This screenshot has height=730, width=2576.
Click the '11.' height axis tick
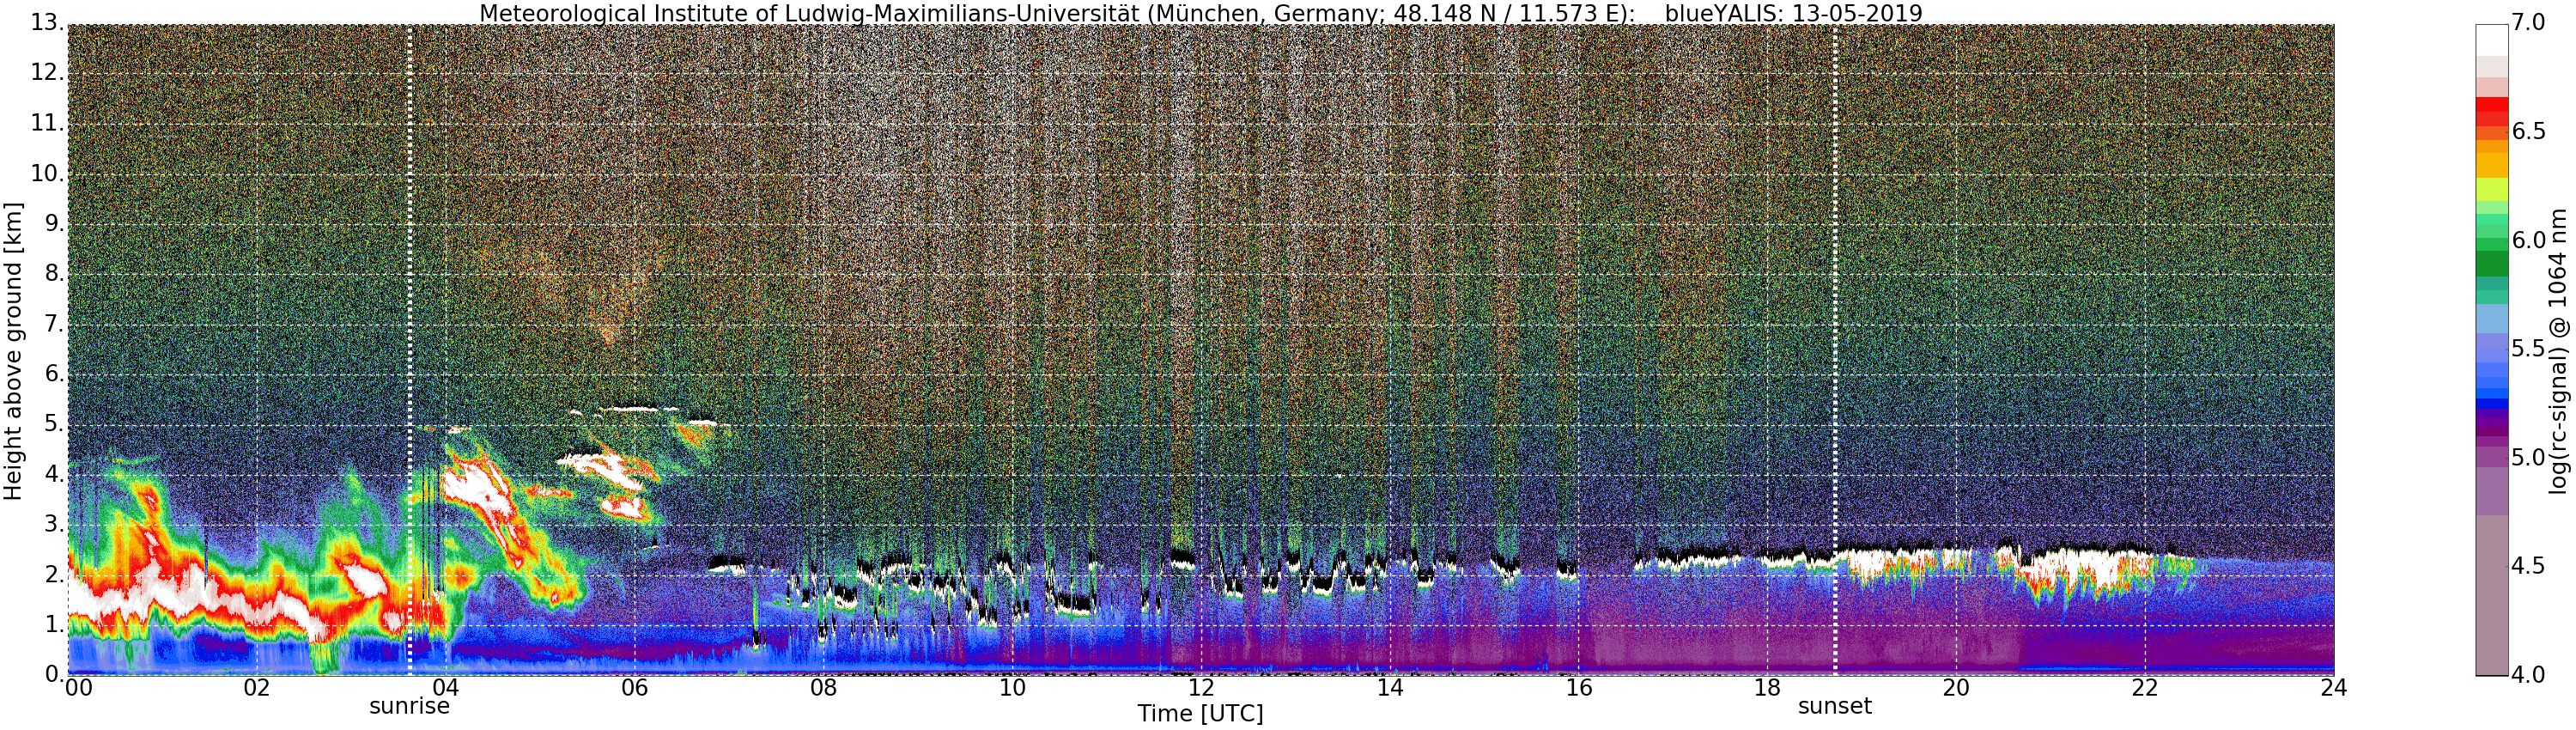47,123
